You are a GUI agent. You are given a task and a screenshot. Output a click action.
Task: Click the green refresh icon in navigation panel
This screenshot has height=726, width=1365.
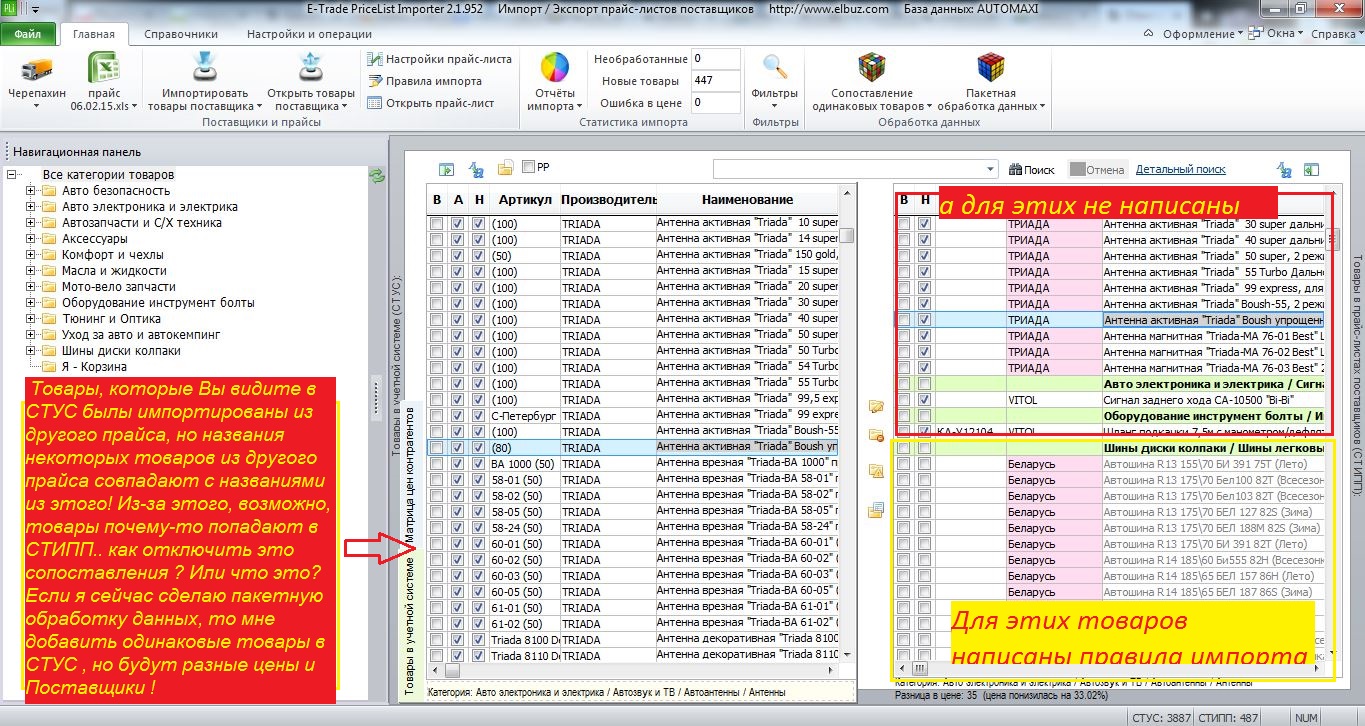click(377, 176)
